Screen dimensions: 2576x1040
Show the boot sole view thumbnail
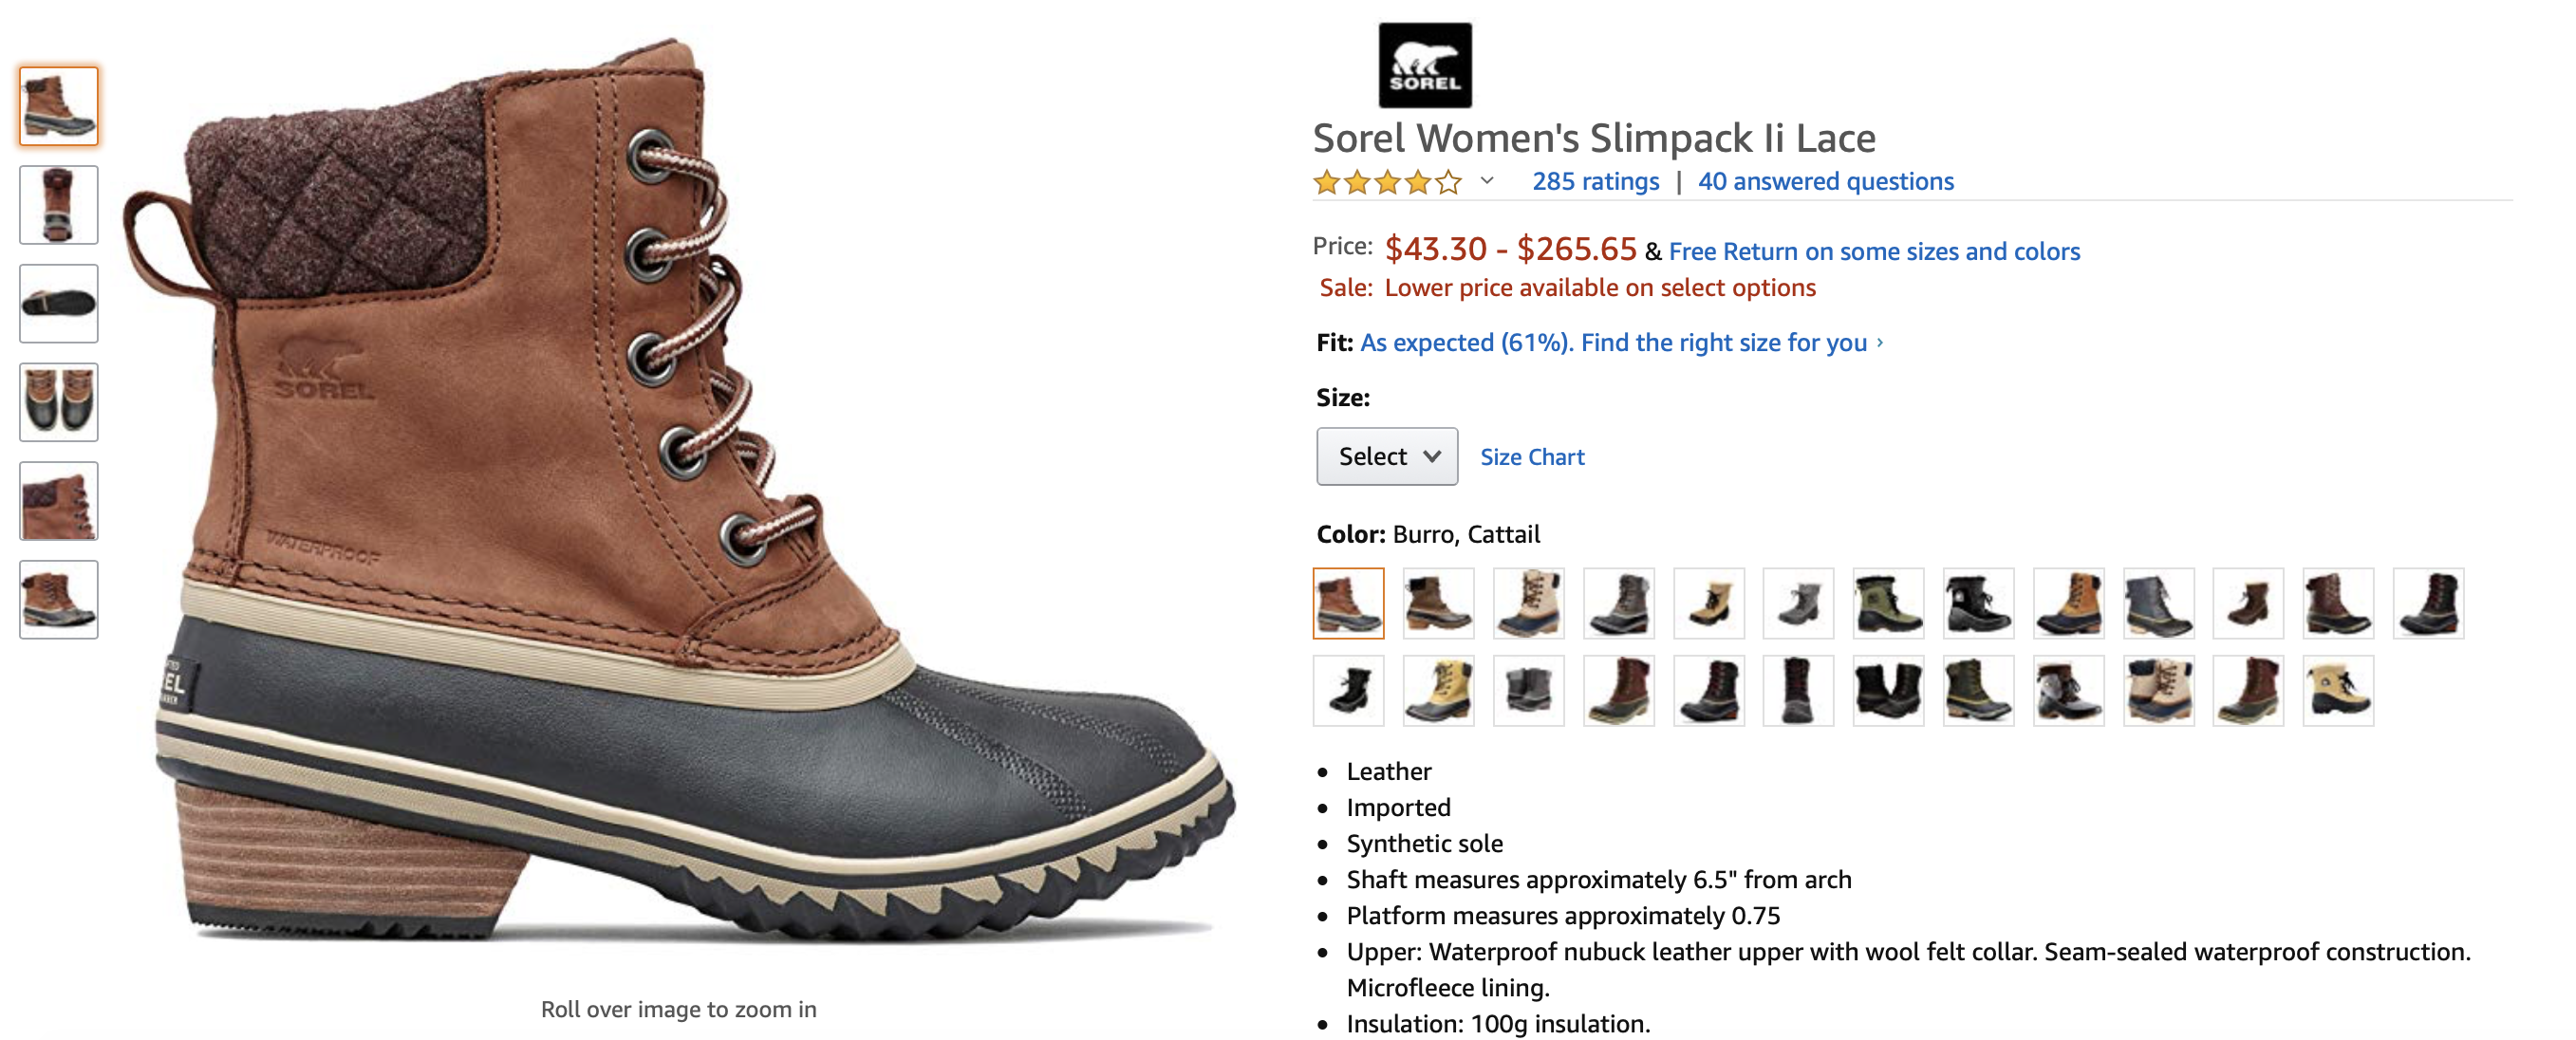tap(59, 304)
